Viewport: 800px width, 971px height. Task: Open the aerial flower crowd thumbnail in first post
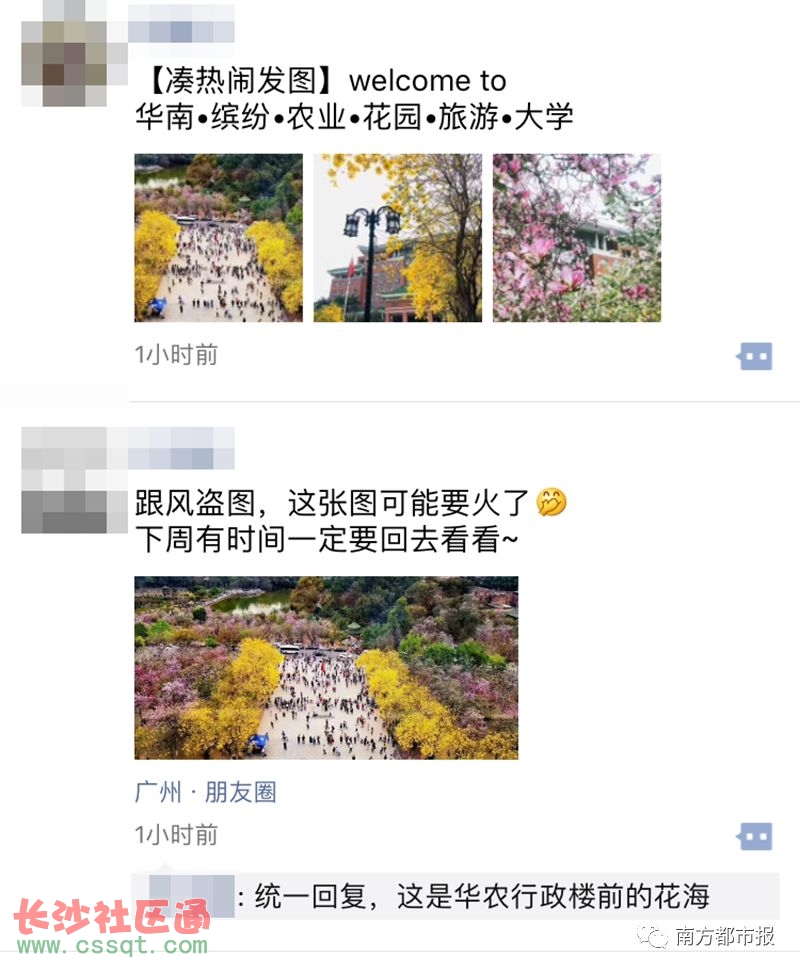219,238
